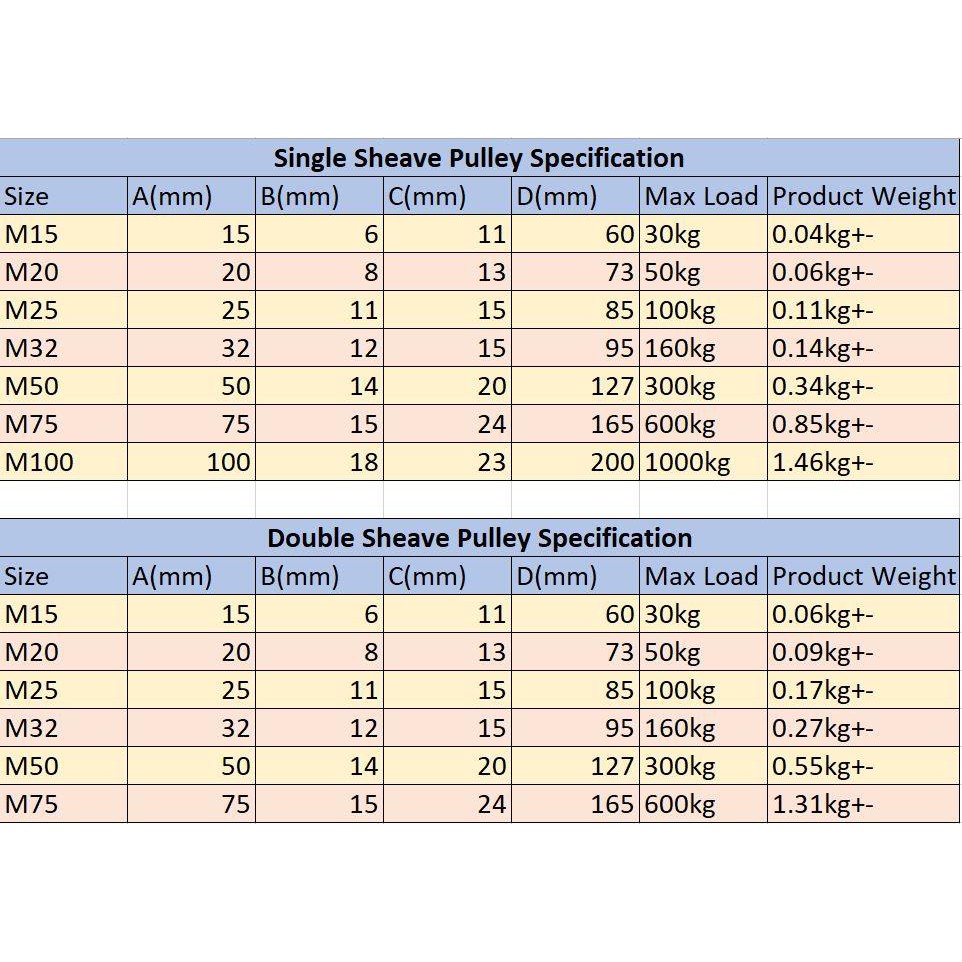Select Size header in Double Sheave table
Screen dimensions: 962x962
pos(64,576)
